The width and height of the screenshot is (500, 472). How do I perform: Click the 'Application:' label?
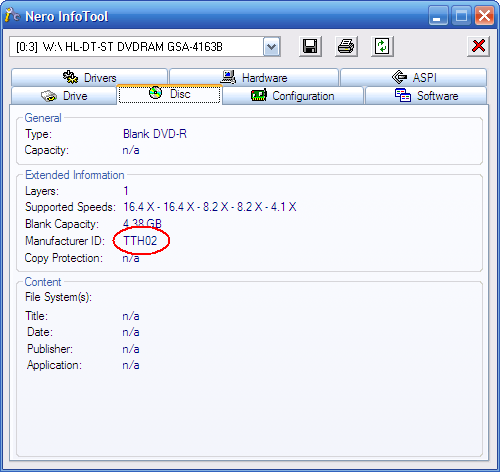[x=54, y=365]
